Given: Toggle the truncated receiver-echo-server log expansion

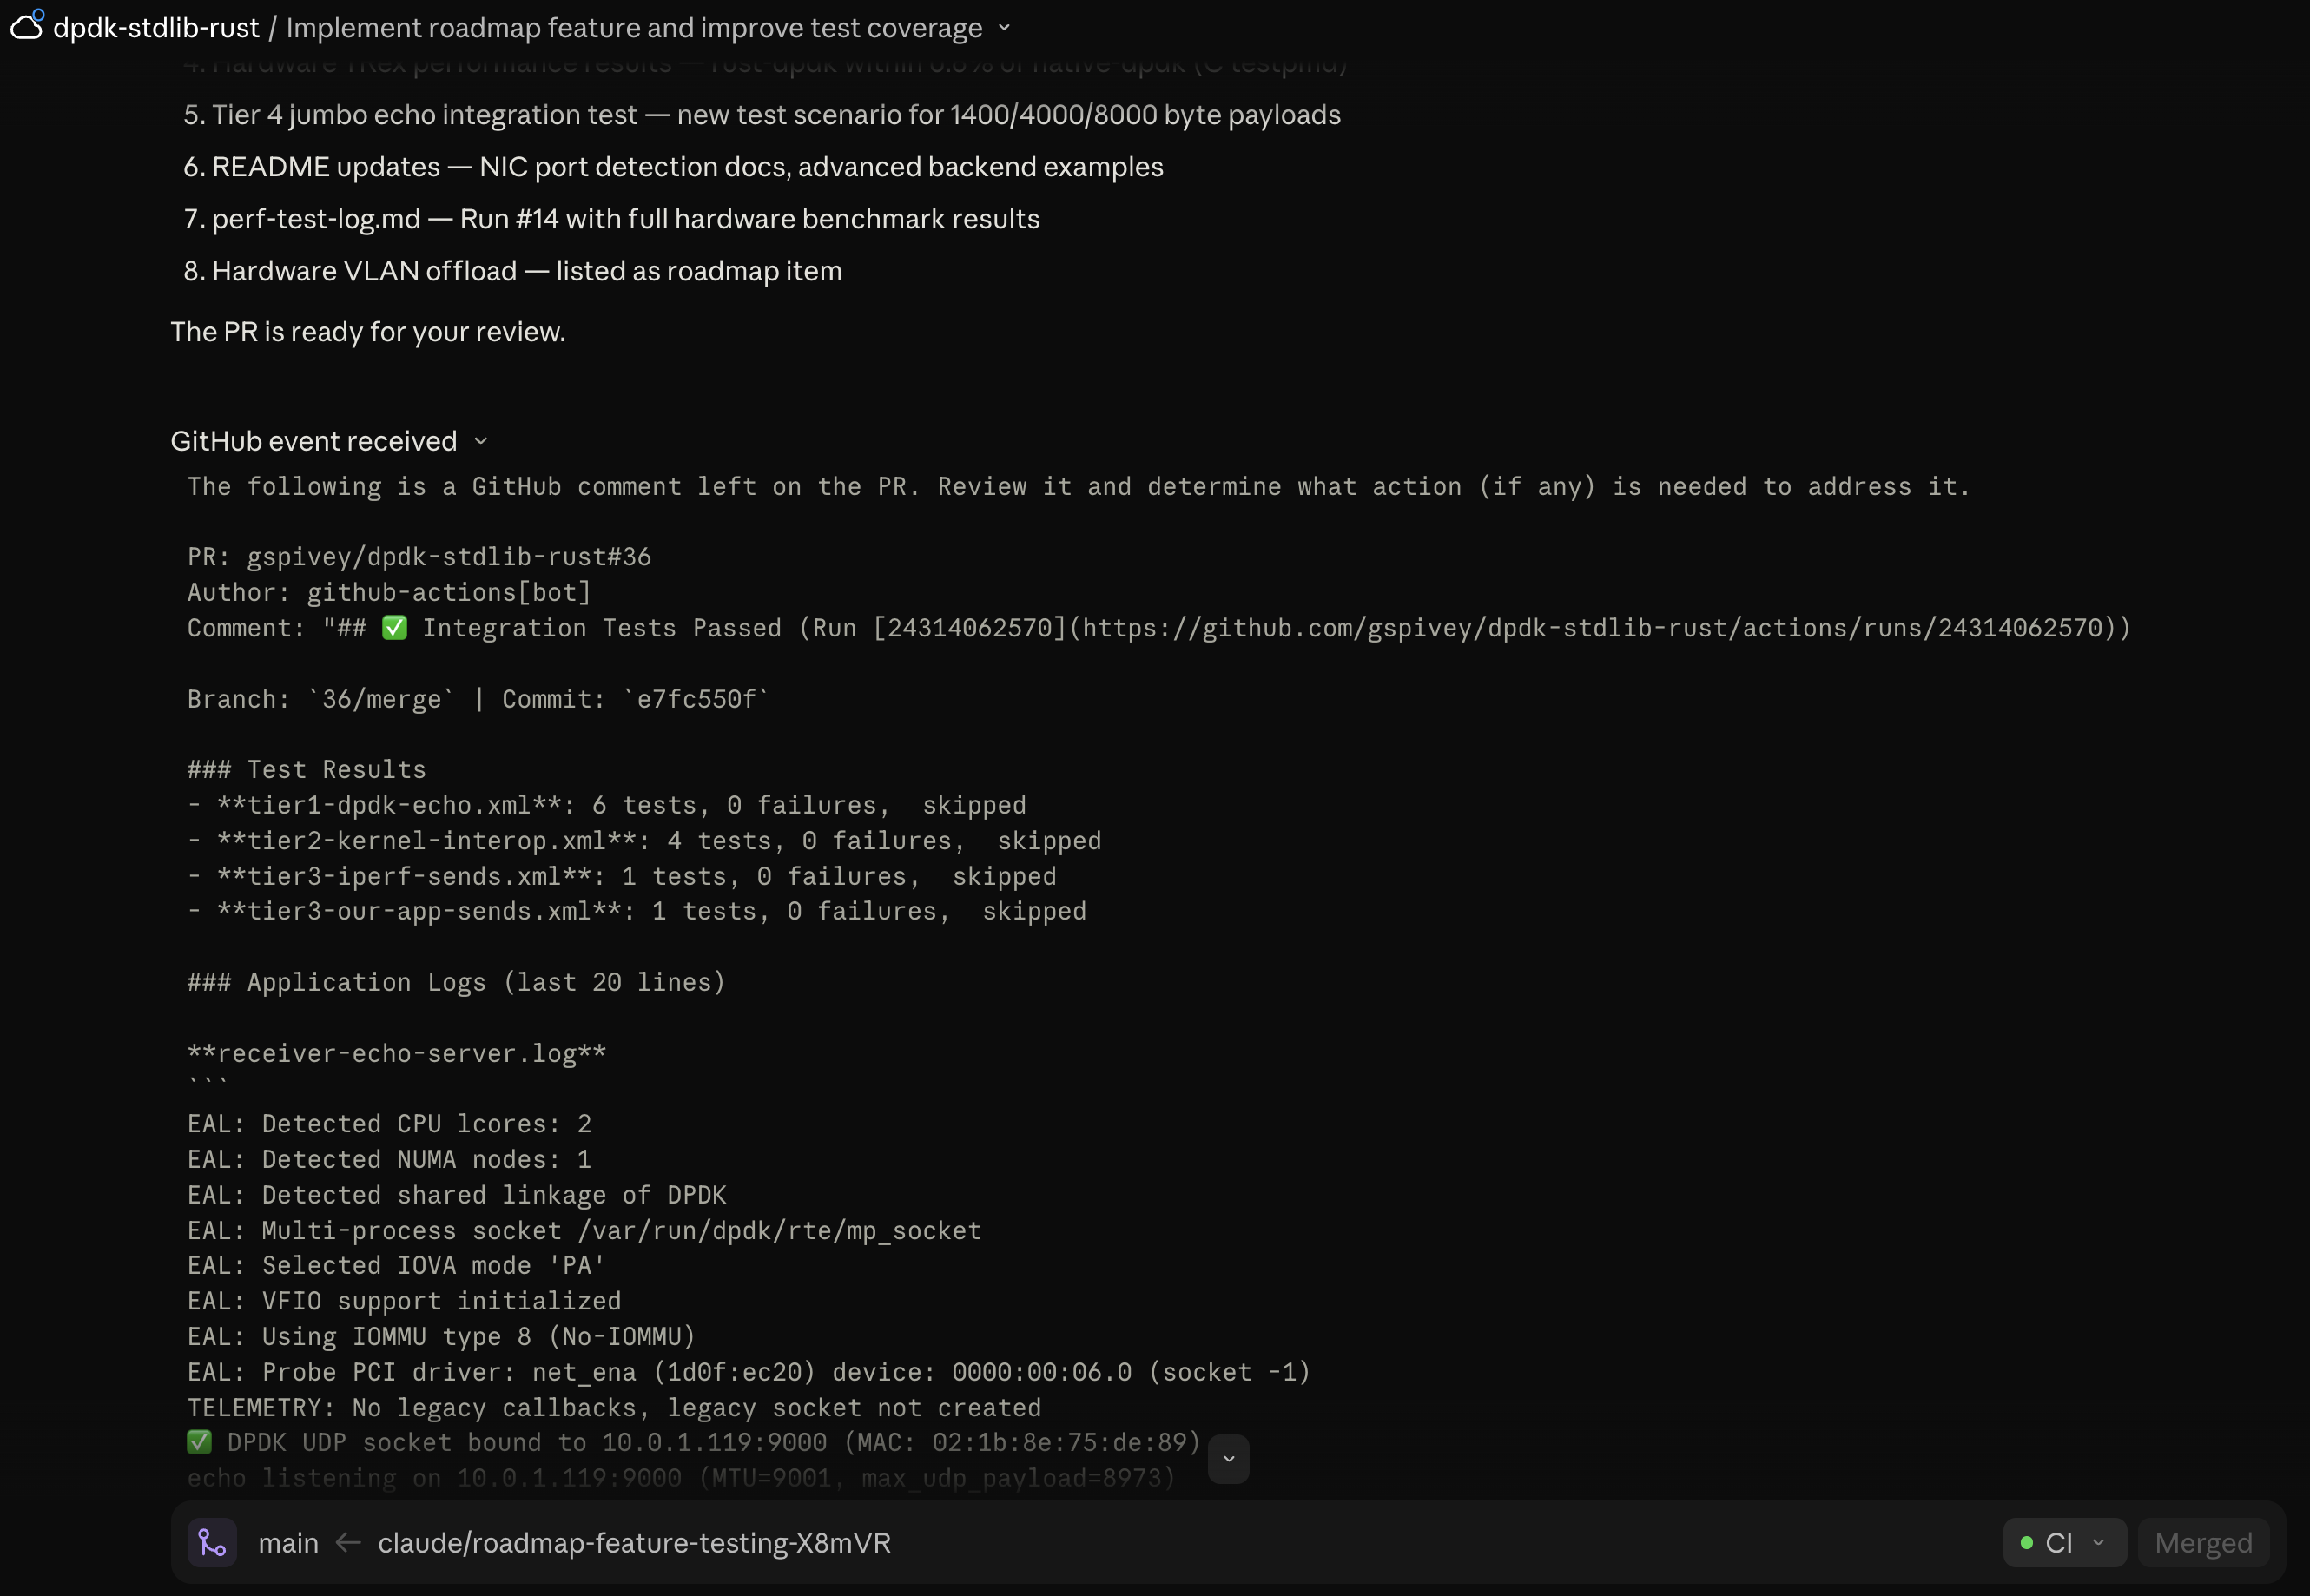Looking at the screenshot, I should (1229, 1459).
